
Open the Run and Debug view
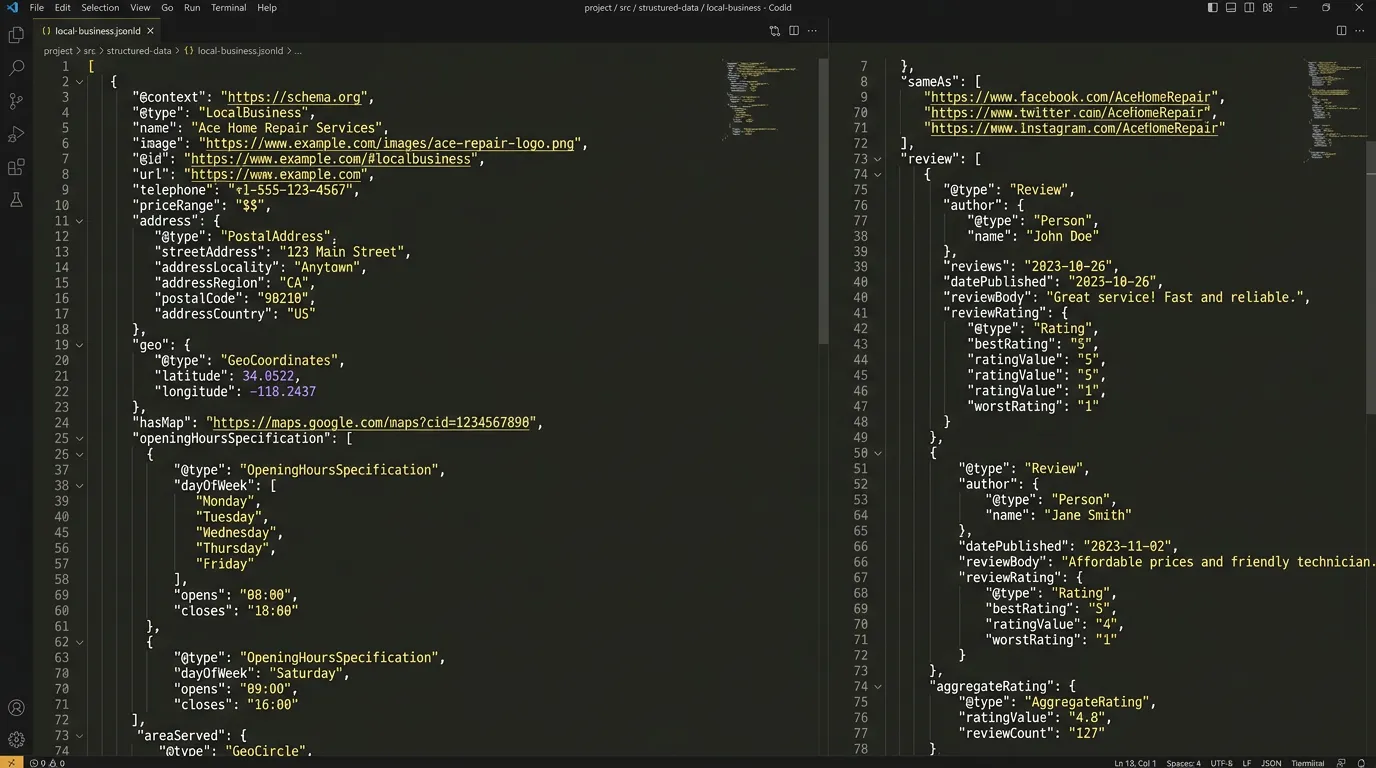(16, 134)
